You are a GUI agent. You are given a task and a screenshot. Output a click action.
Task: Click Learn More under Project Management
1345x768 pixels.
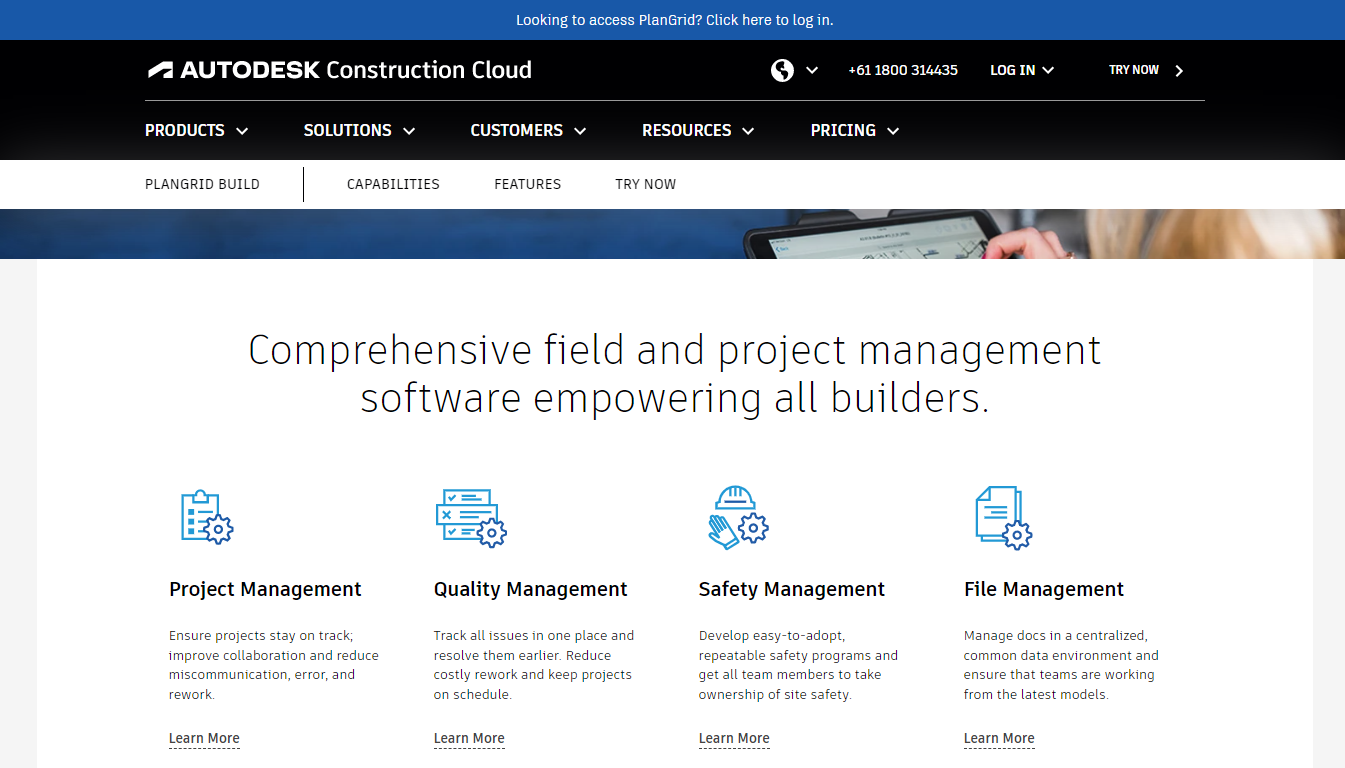click(204, 739)
